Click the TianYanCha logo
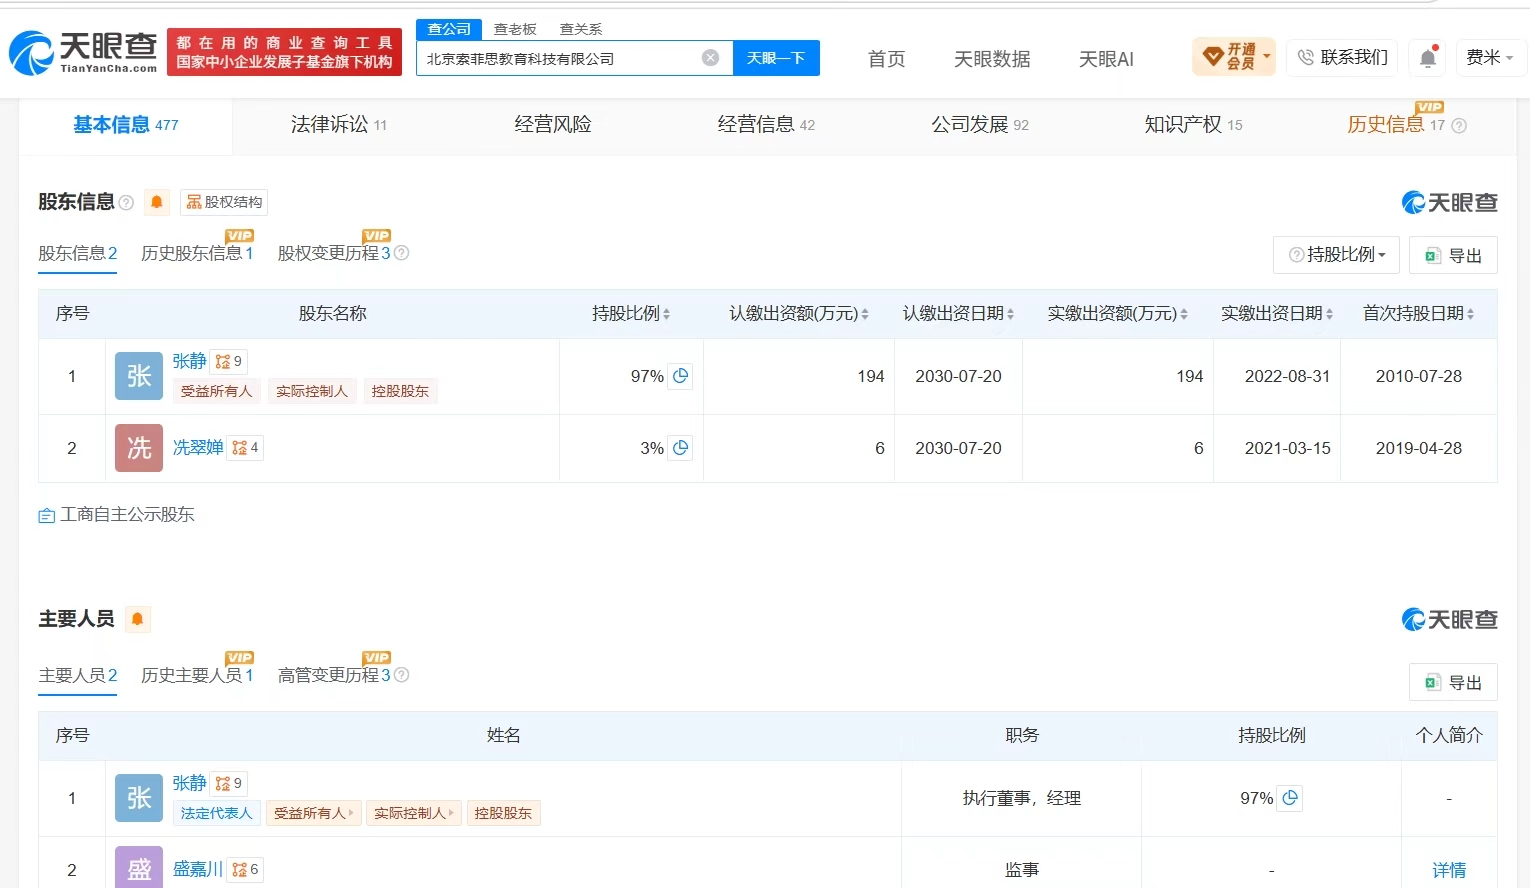Viewport: 1530px width, 888px height. [84, 52]
